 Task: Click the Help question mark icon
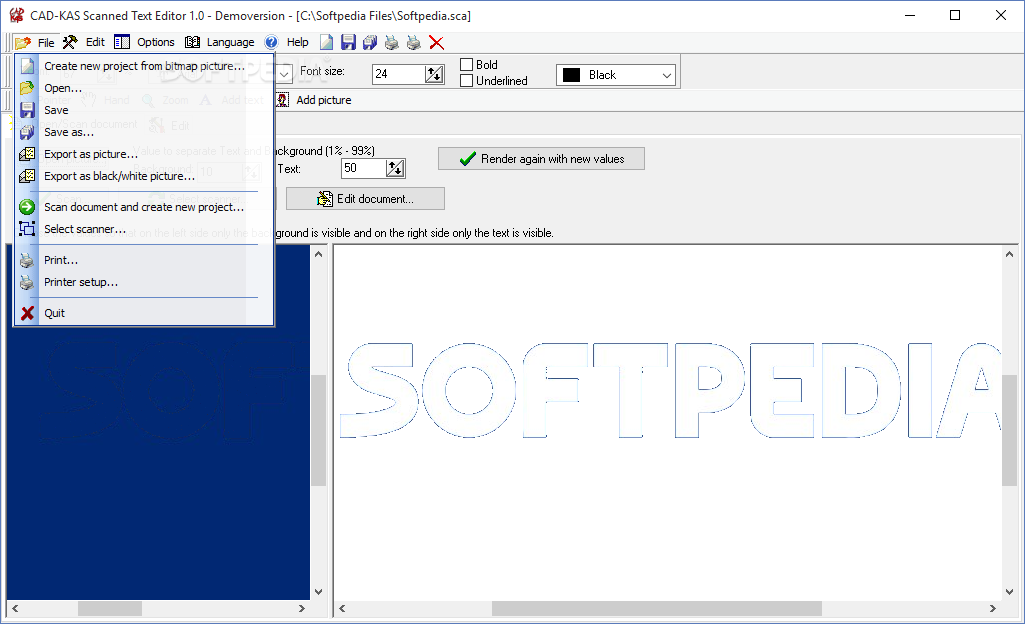point(271,42)
